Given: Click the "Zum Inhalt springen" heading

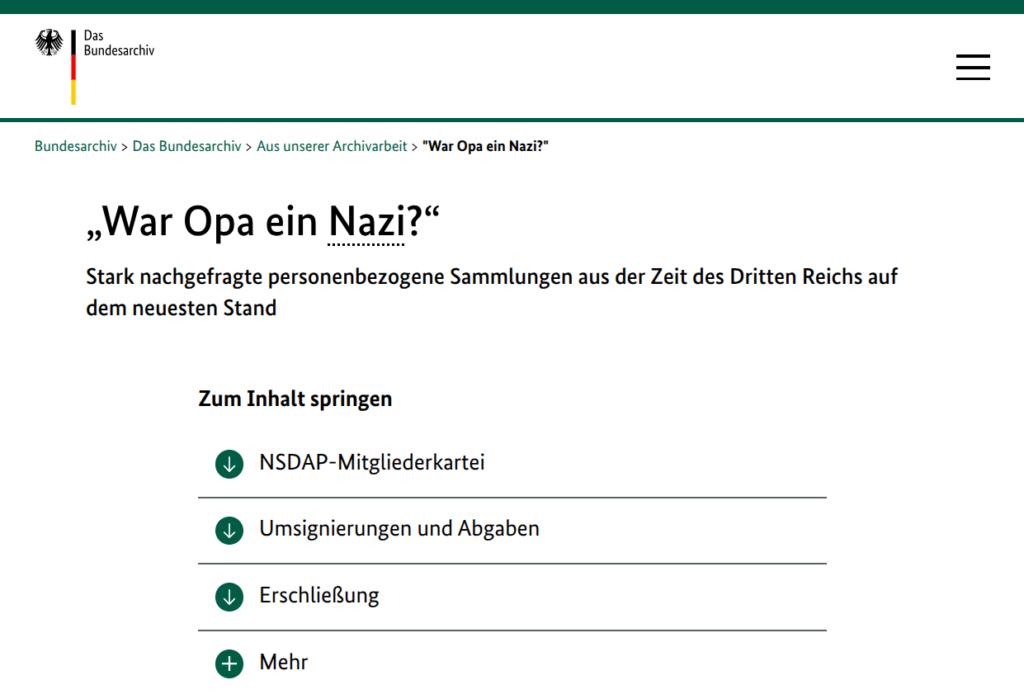Looking at the screenshot, I should [x=295, y=399].
